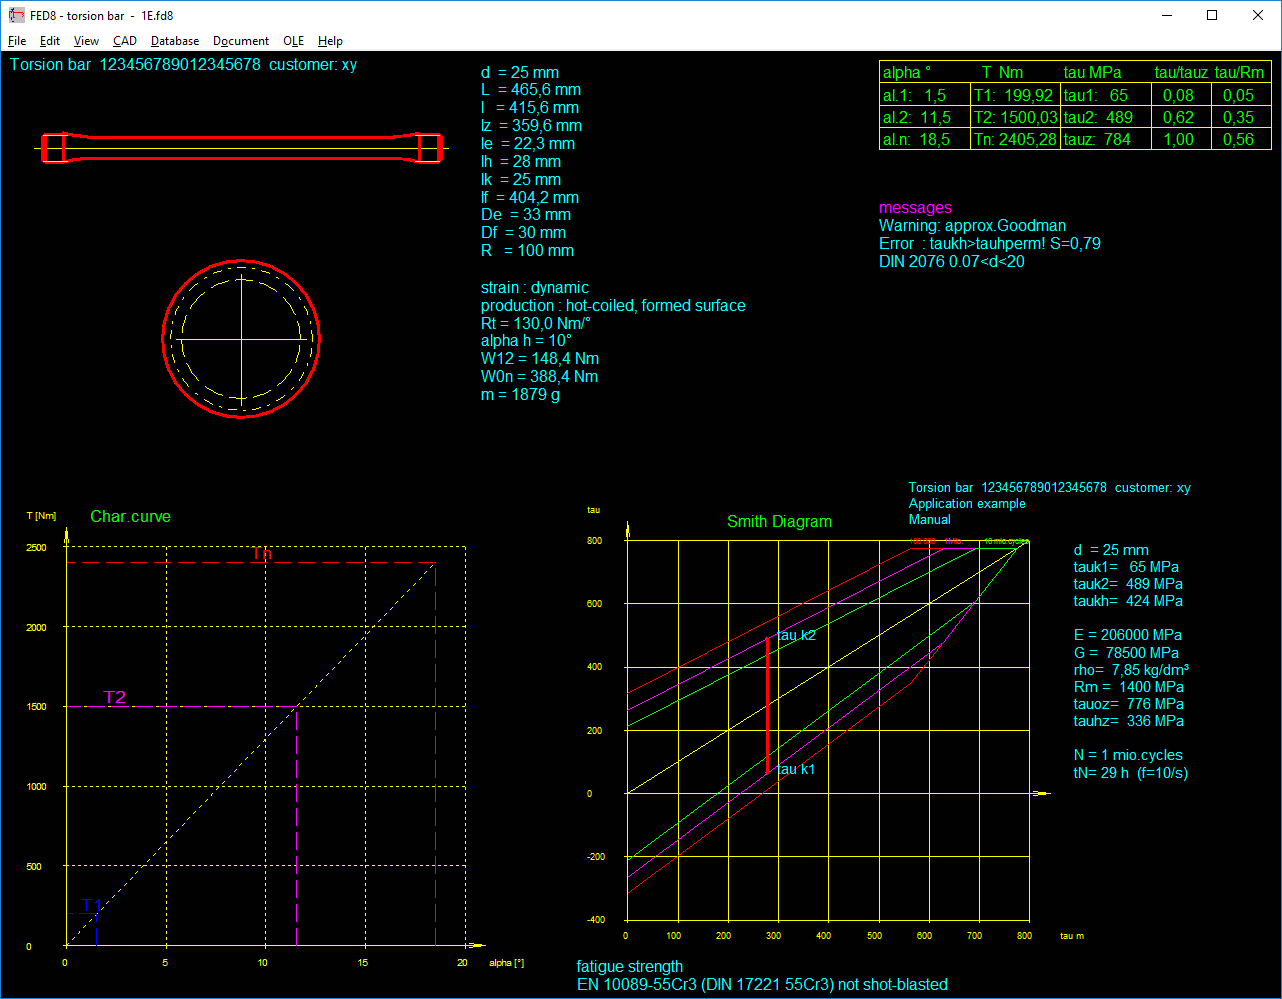Click the Tn: 2405,28 table cell
This screenshot has width=1282, height=999.
point(1014,140)
